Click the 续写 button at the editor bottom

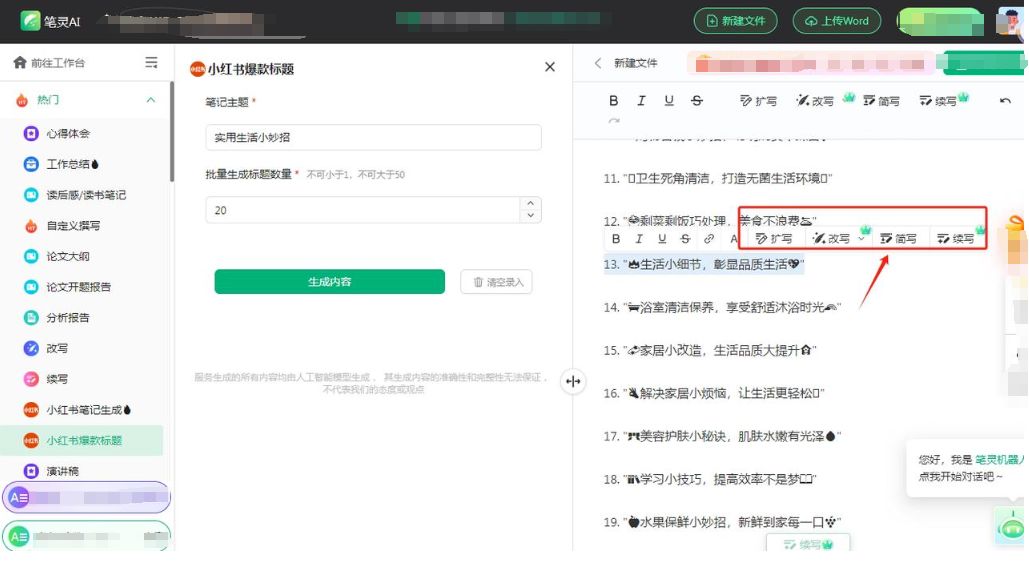coord(808,544)
